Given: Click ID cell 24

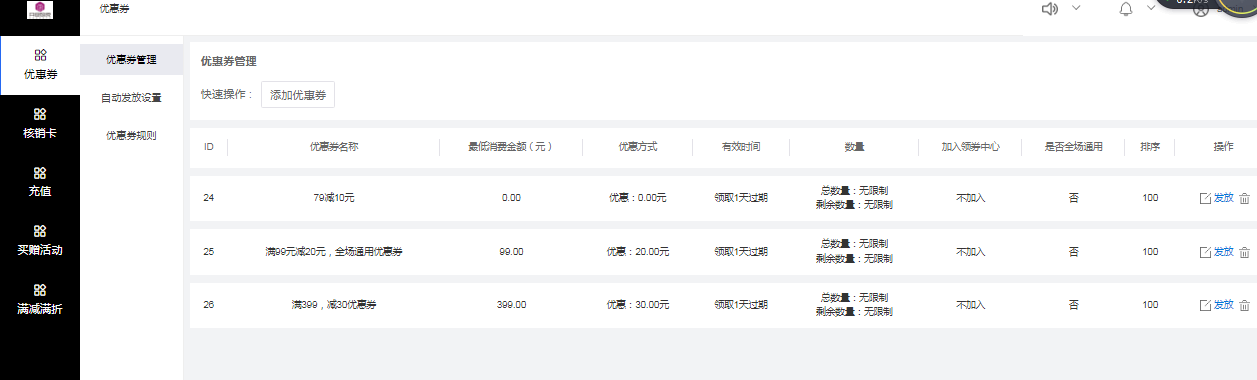Looking at the screenshot, I should tap(208, 198).
